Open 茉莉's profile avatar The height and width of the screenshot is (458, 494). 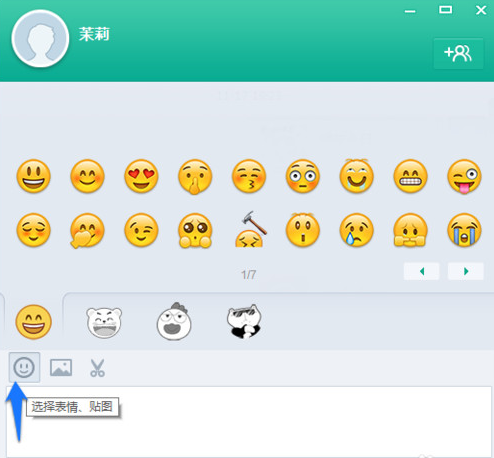pyautogui.click(x=40, y=39)
